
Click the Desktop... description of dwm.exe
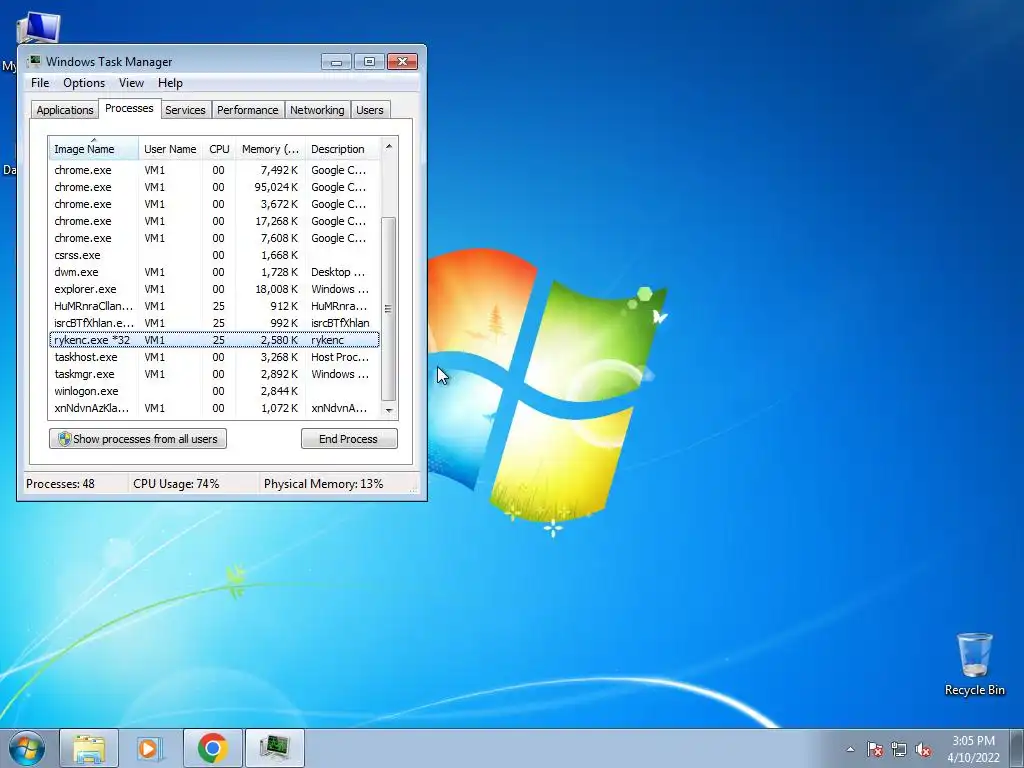pyautogui.click(x=338, y=272)
